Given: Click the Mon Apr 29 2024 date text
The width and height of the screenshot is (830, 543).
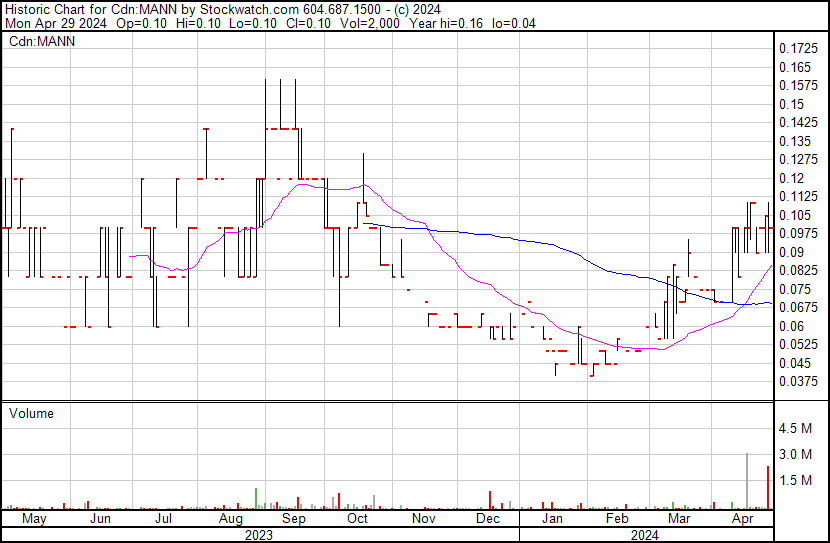Looking at the screenshot, I should [x=56, y=23].
